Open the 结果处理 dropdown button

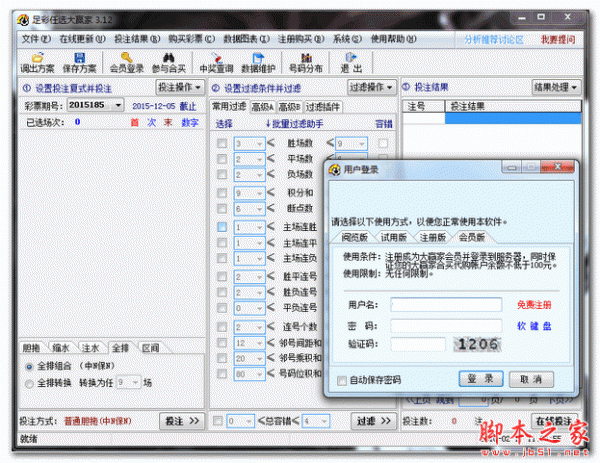point(556,88)
